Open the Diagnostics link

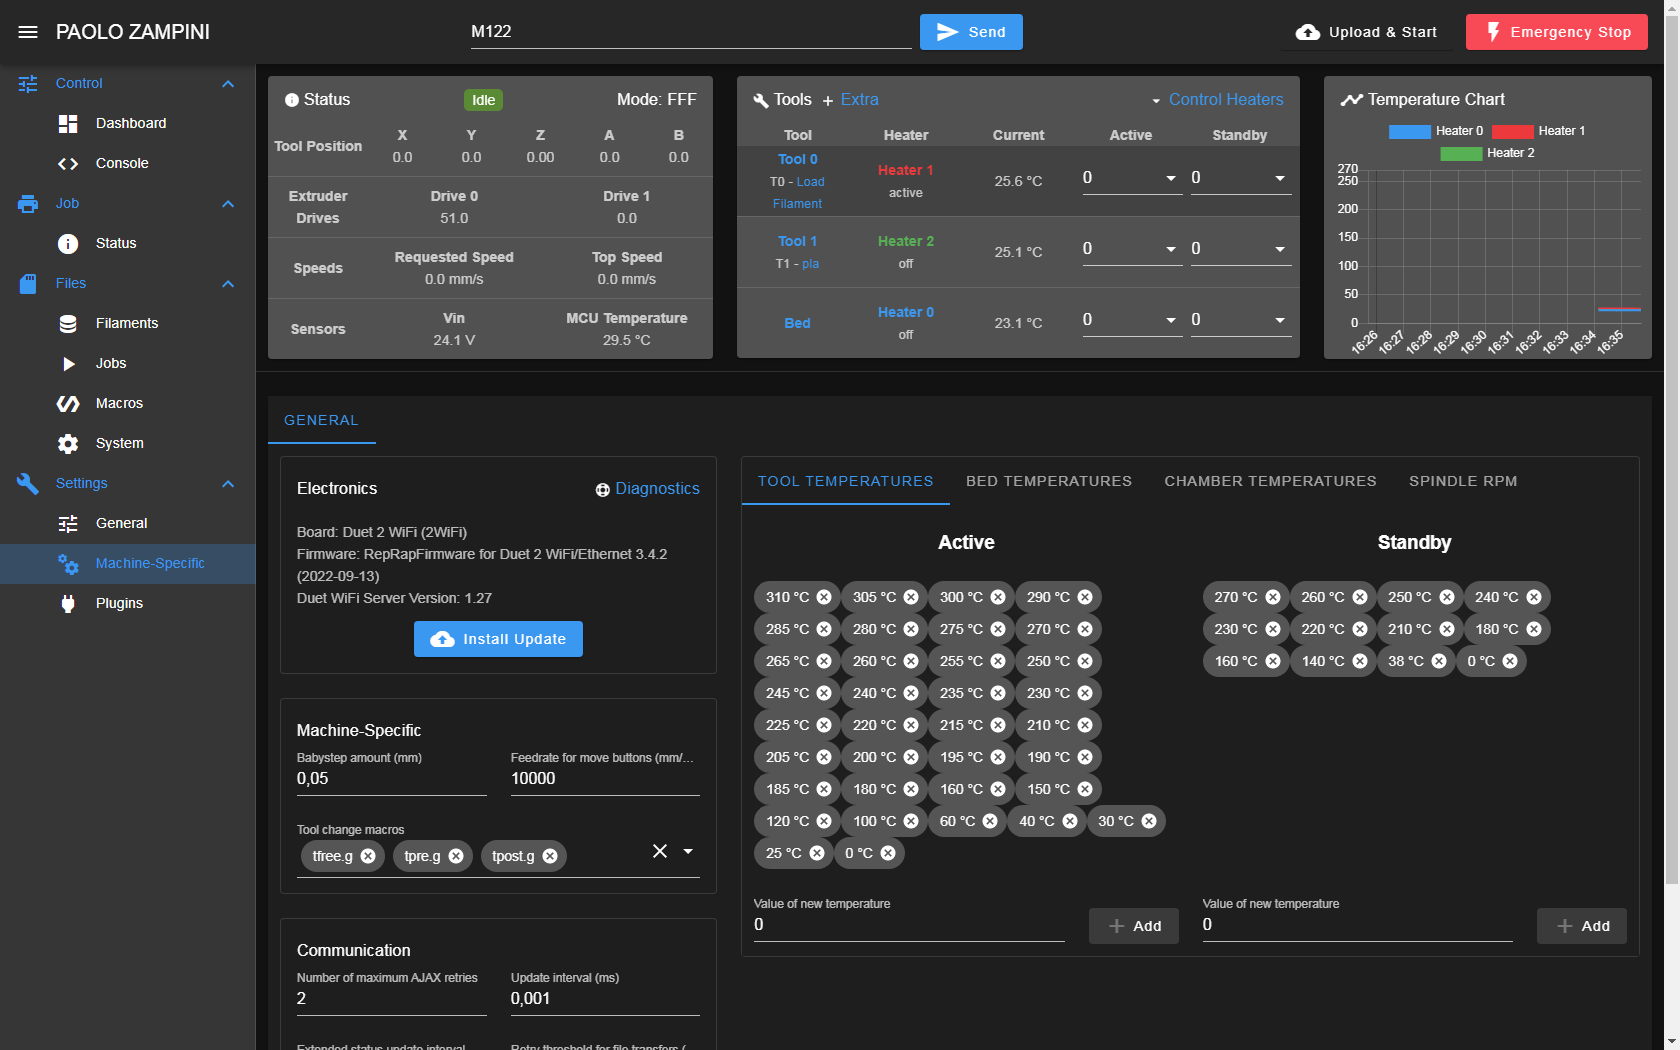coord(647,489)
